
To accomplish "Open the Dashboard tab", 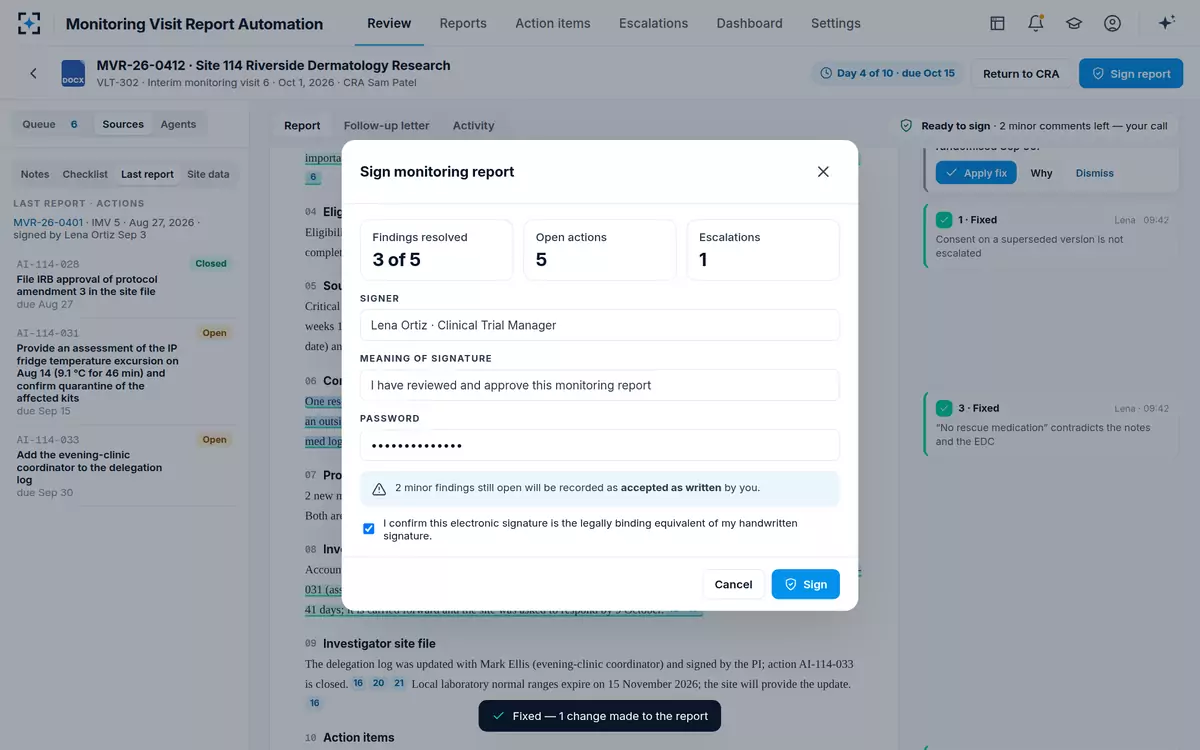I will pos(749,23).
